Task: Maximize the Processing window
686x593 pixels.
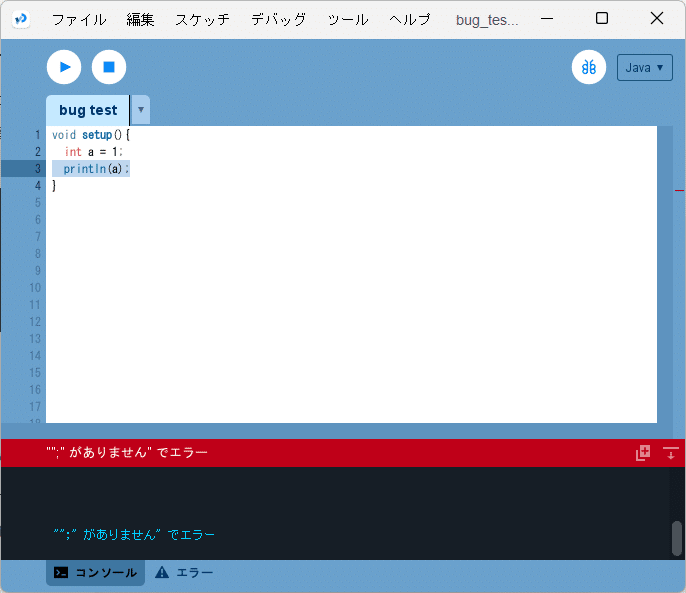Action: pos(602,18)
